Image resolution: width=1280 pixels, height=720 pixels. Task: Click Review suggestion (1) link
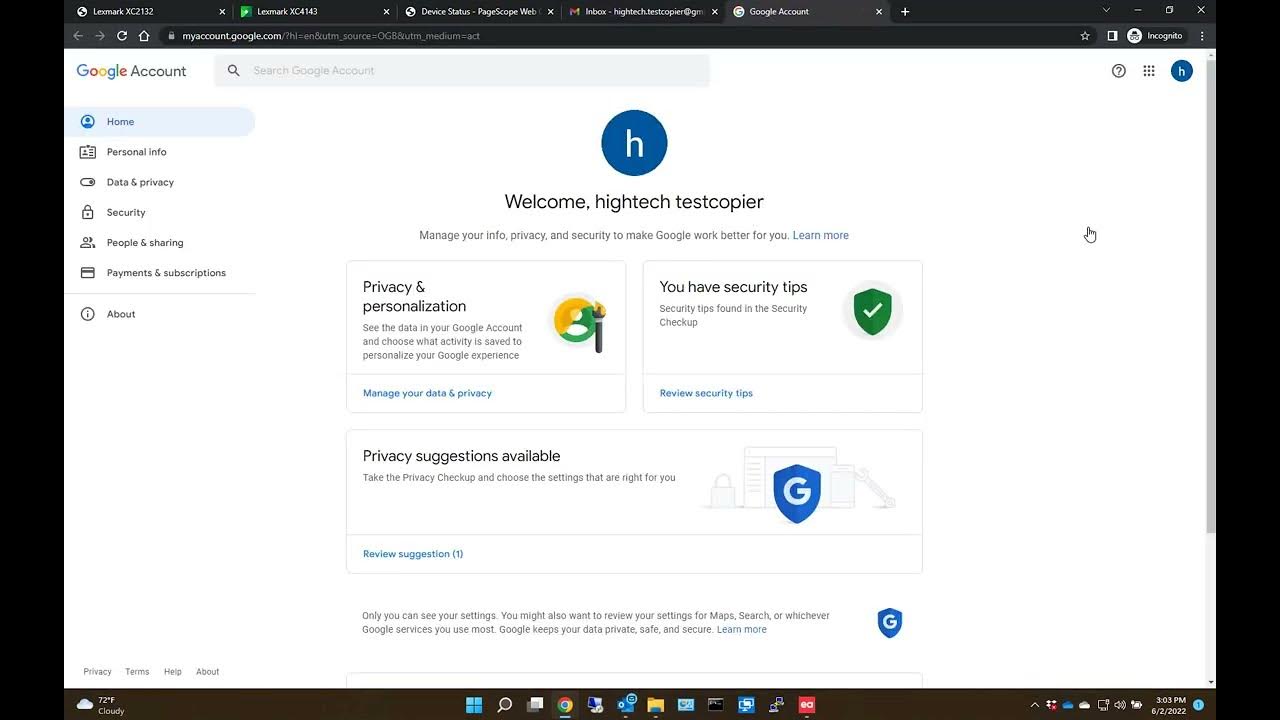click(x=413, y=554)
